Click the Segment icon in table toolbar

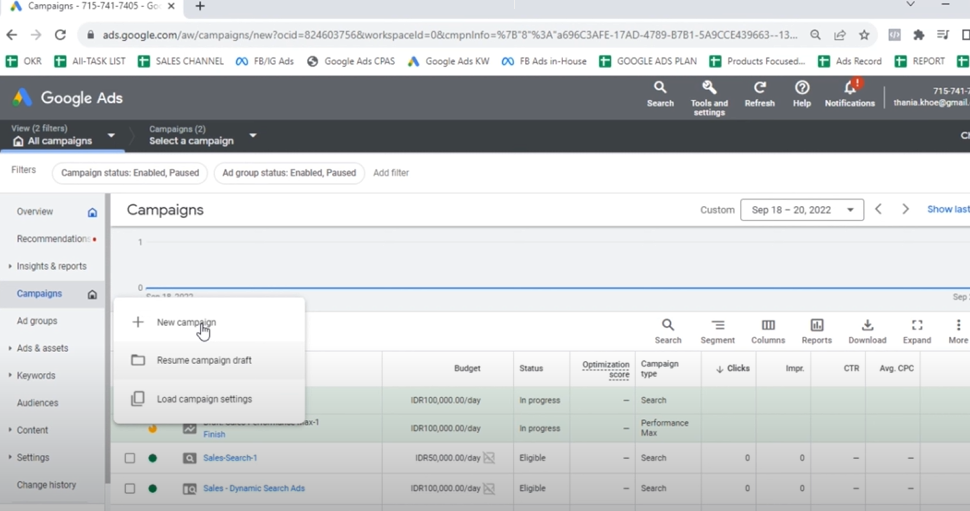point(717,326)
